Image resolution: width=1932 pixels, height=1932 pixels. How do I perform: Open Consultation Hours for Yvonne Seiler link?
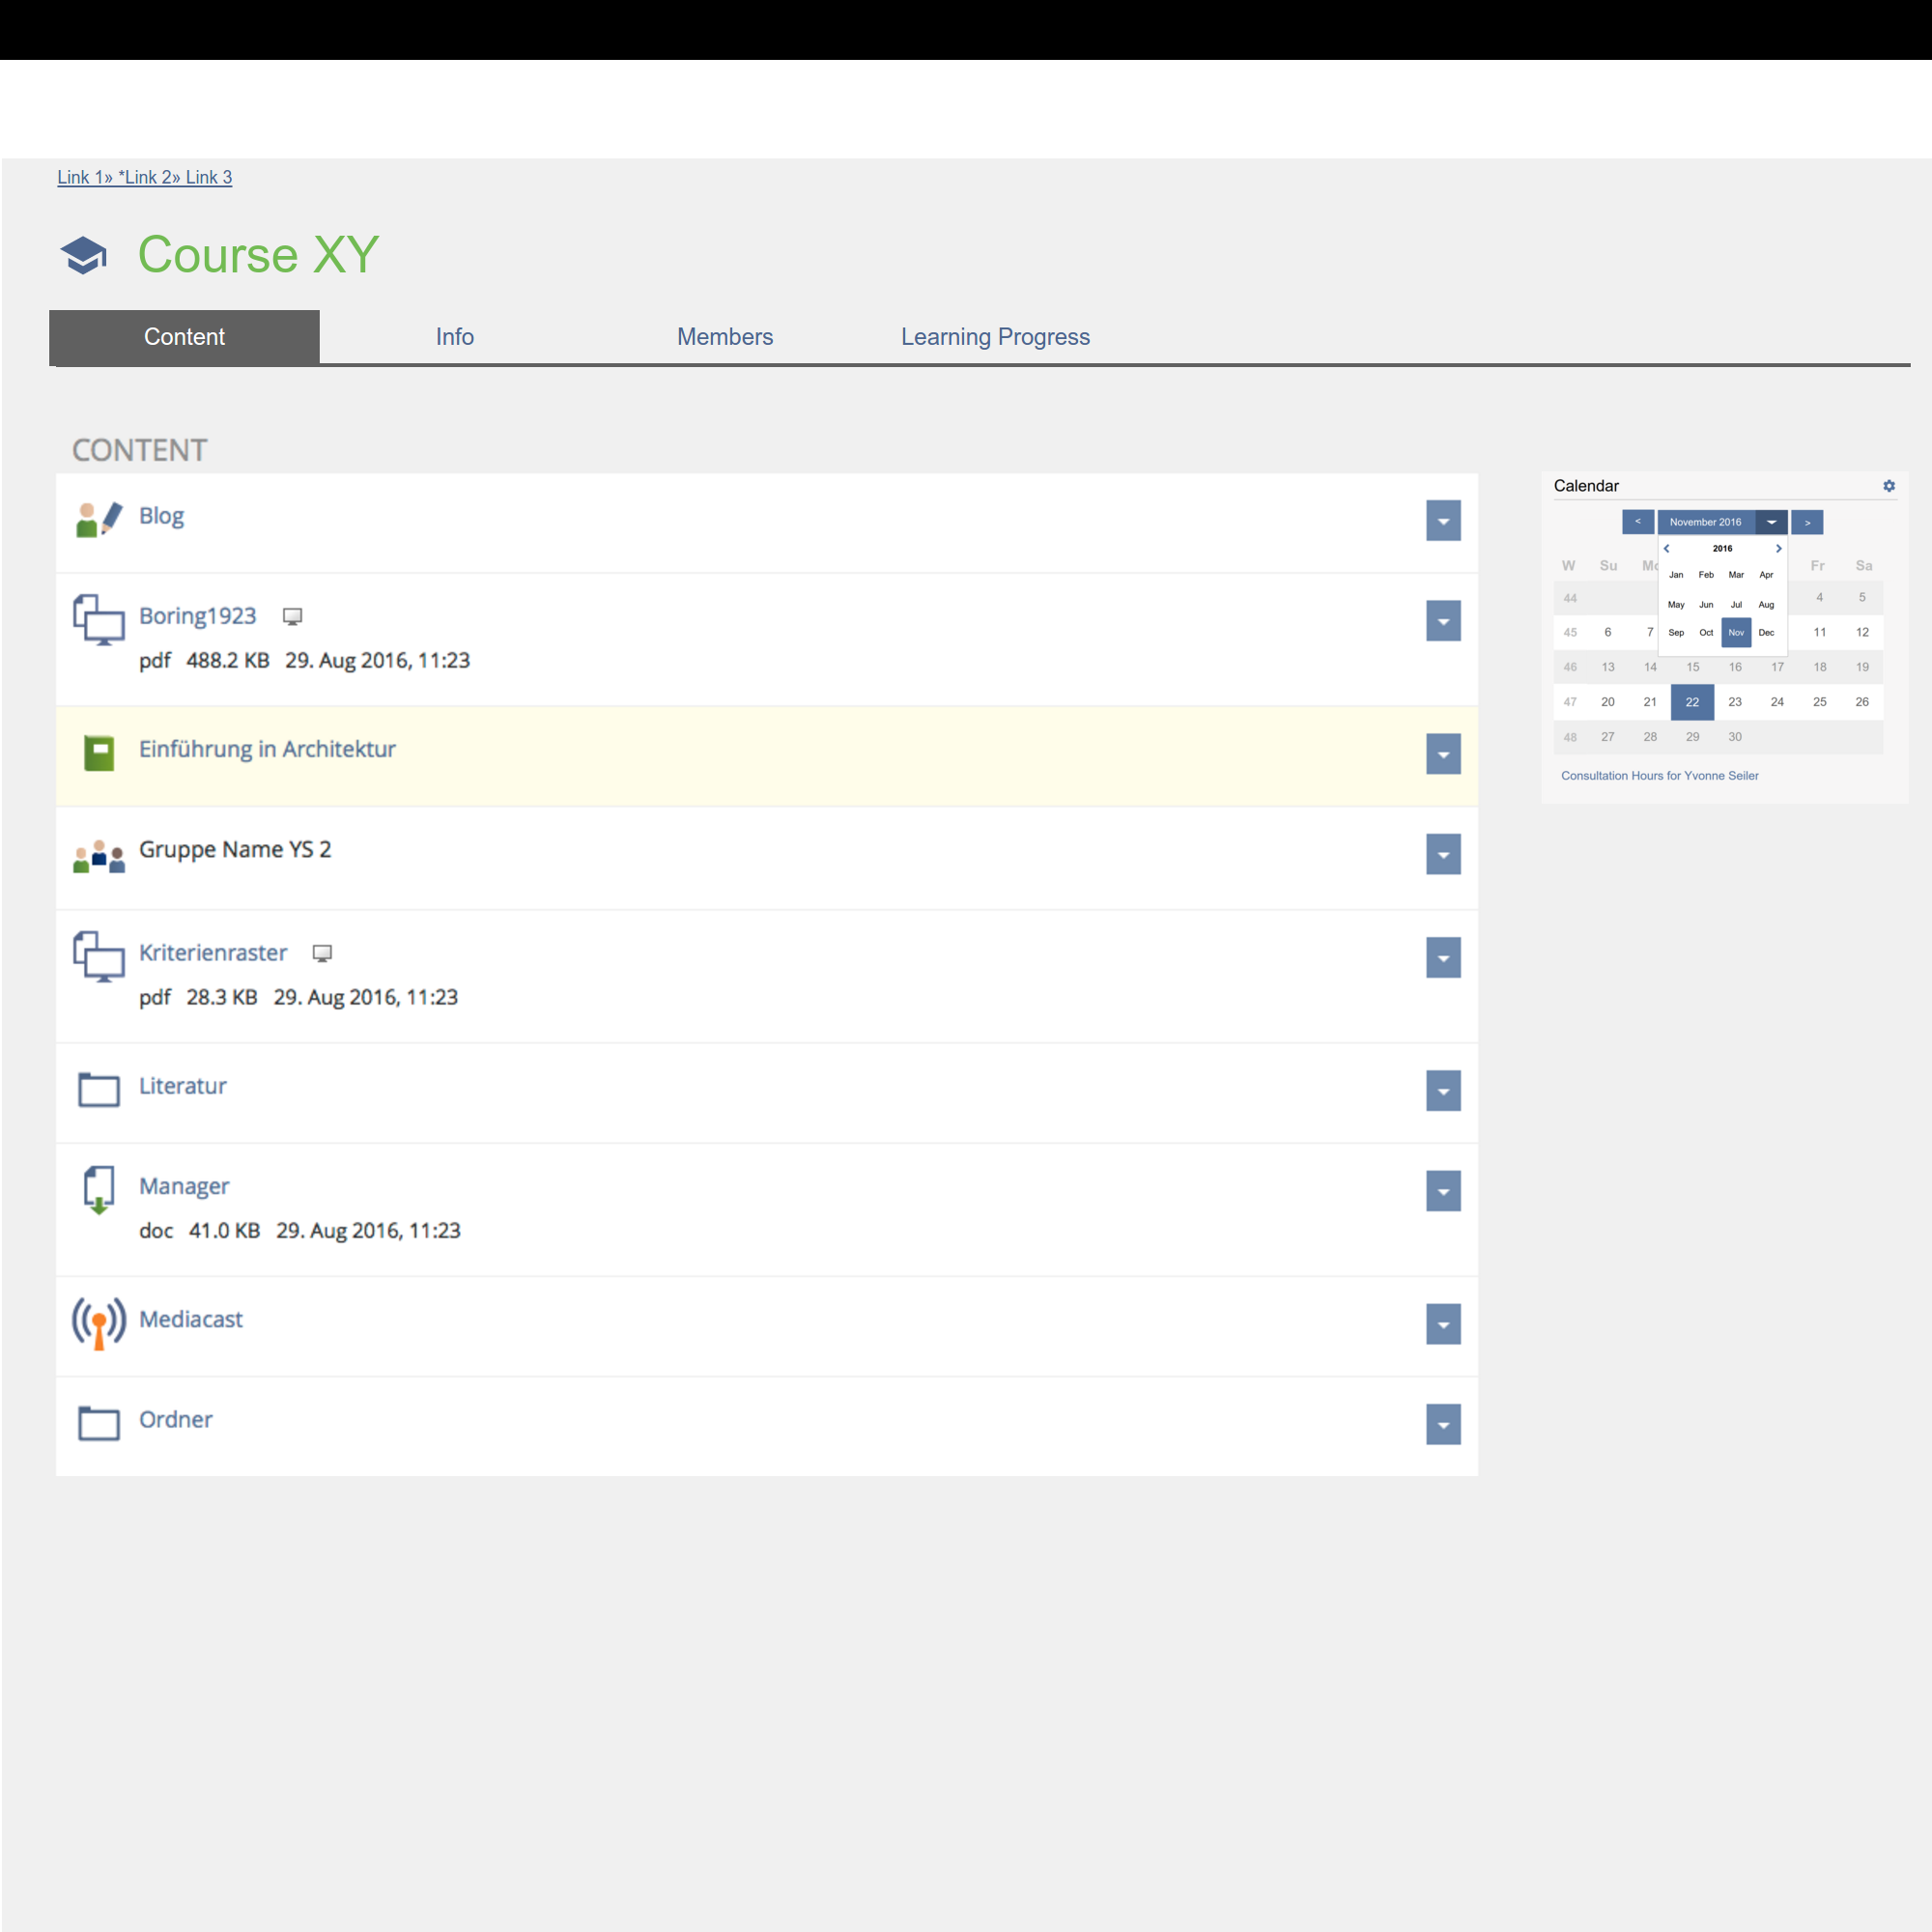(x=1659, y=776)
